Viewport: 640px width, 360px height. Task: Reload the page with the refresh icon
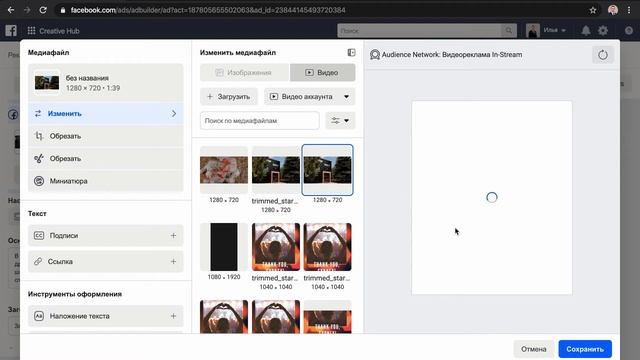click(x=43, y=10)
